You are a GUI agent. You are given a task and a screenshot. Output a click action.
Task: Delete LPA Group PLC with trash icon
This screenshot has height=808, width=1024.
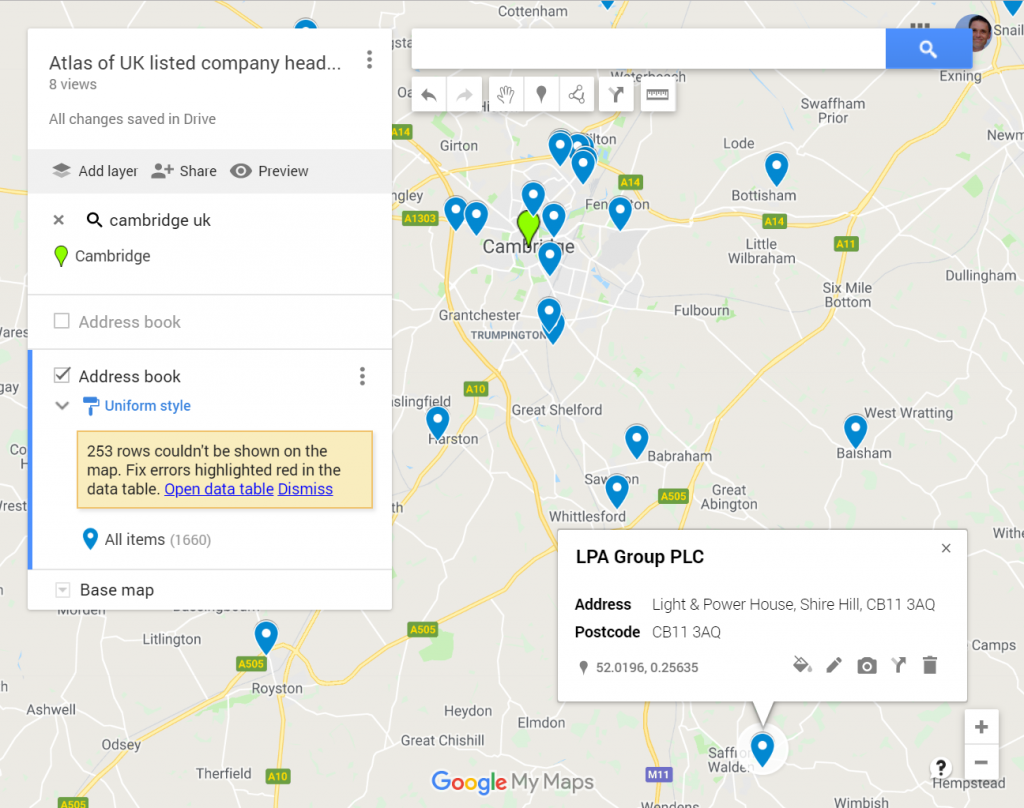click(x=930, y=665)
